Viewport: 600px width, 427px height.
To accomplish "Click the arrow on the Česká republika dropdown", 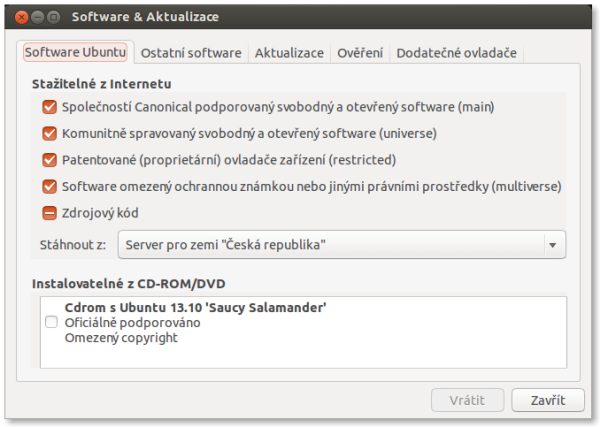I will [x=551, y=245].
